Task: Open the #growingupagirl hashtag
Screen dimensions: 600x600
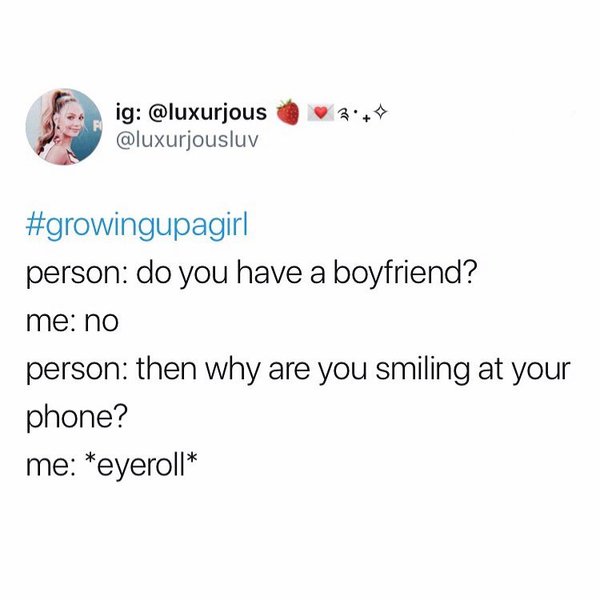Action: [137, 226]
